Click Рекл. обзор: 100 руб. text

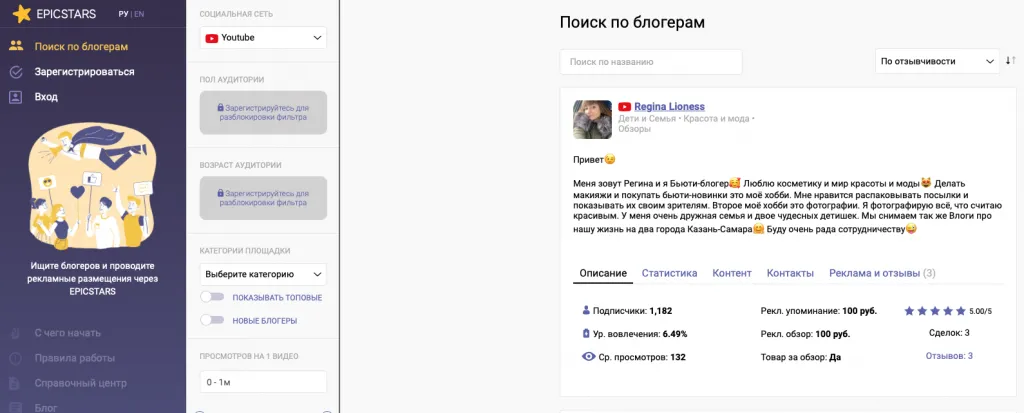pyautogui.click(x=805, y=334)
